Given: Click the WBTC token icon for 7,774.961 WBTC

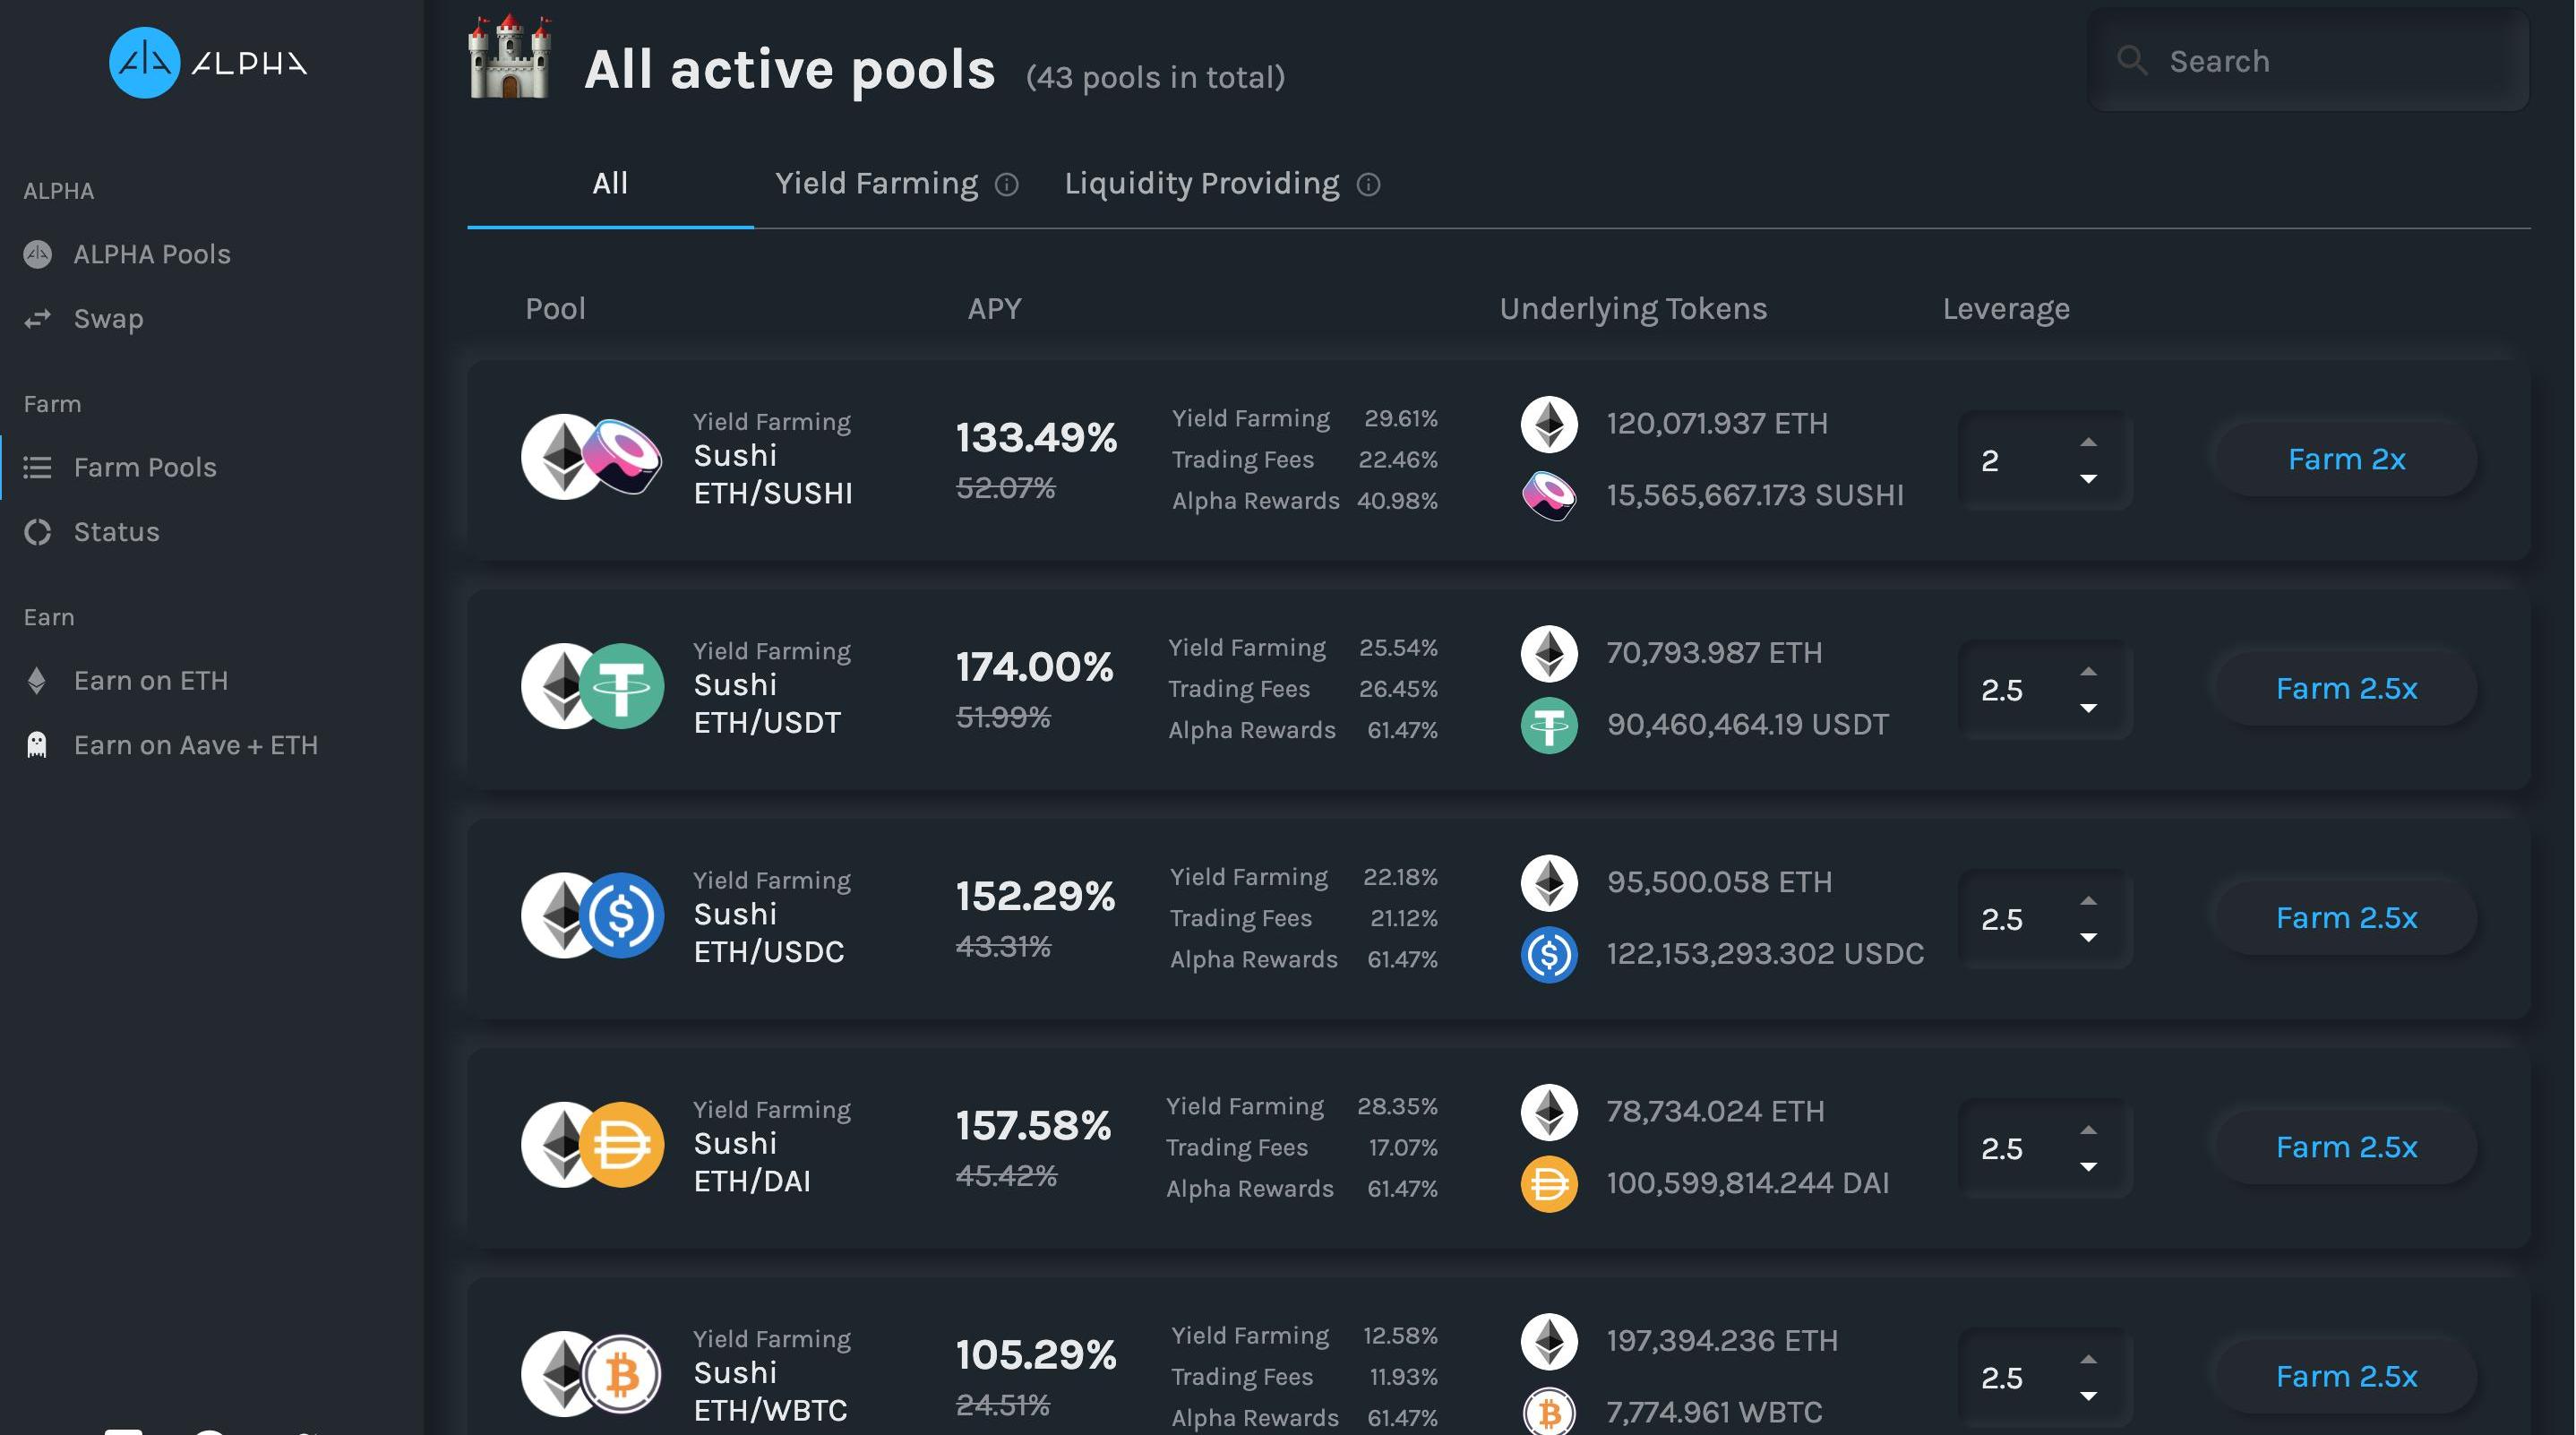Looking at the screenshot, I should tap(1549, 1412).
